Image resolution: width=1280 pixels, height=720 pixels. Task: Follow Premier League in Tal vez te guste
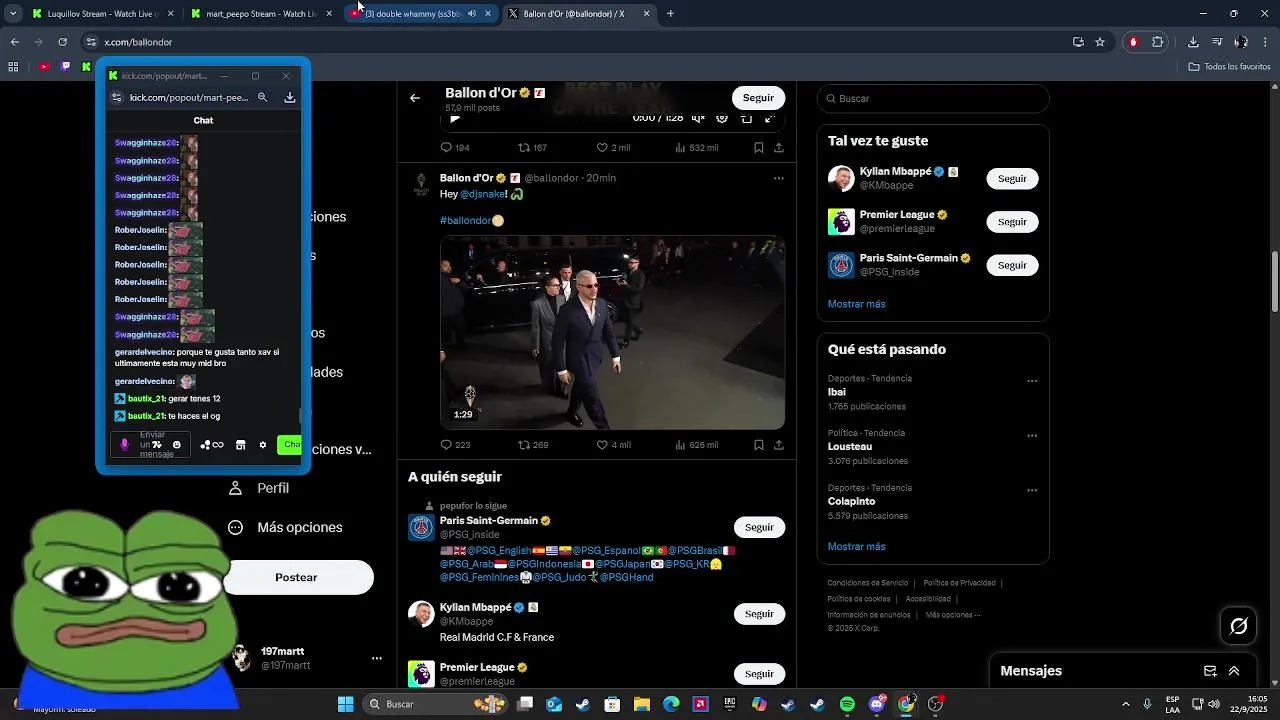click(1012, 222)
